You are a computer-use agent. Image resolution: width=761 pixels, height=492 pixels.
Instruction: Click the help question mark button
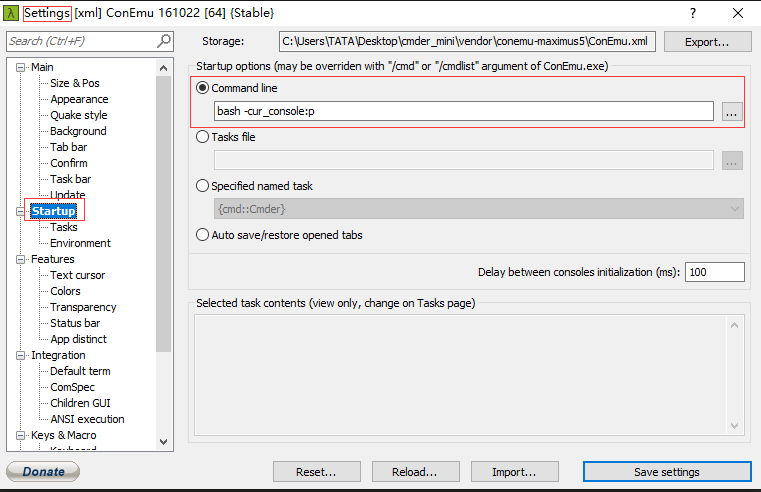[693, 13]
